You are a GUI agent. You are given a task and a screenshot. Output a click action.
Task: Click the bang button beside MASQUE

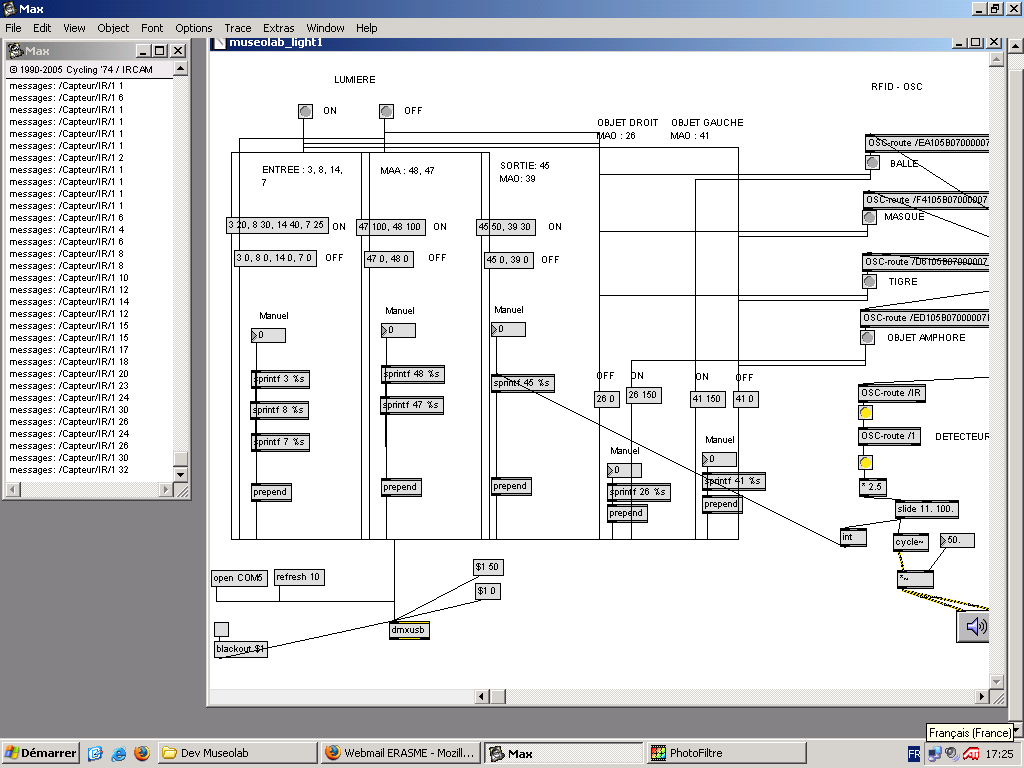870,216
